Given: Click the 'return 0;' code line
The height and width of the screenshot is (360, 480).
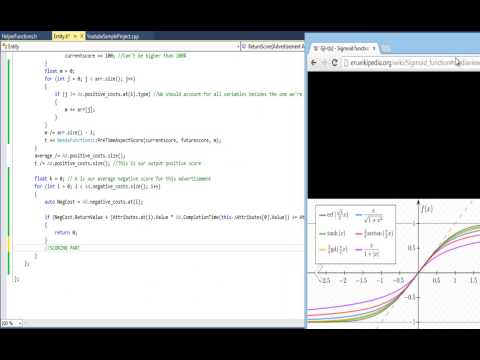Looking at the screenshot, I should [x=66, y=233].
